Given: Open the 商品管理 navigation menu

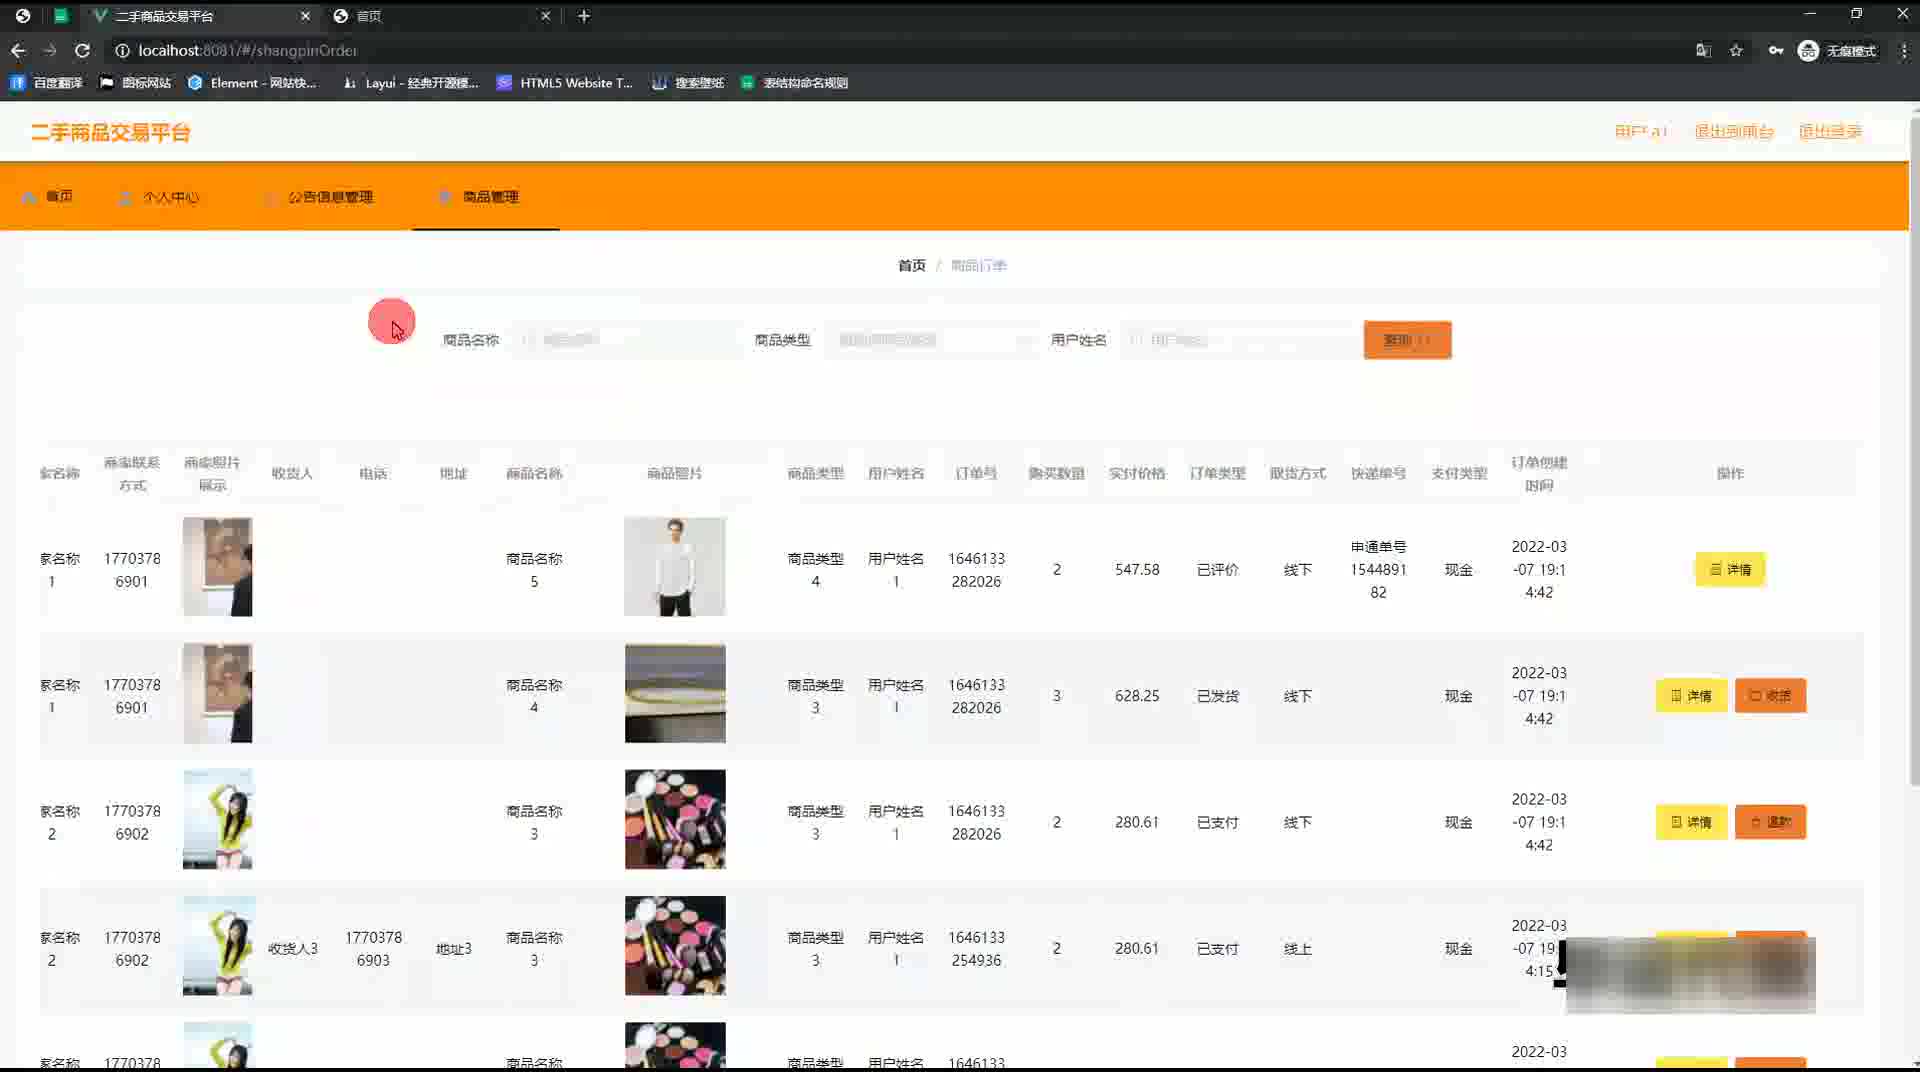Looking at the screenshot, I should [x=489, y=197].
